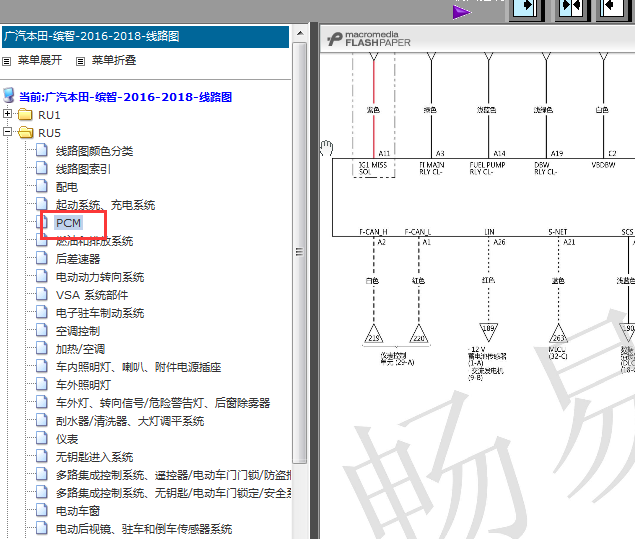Click computer icon beside 当前 link
Image resolution: width=635 pixels, height=539 pixels.
[x=9, y=96]
